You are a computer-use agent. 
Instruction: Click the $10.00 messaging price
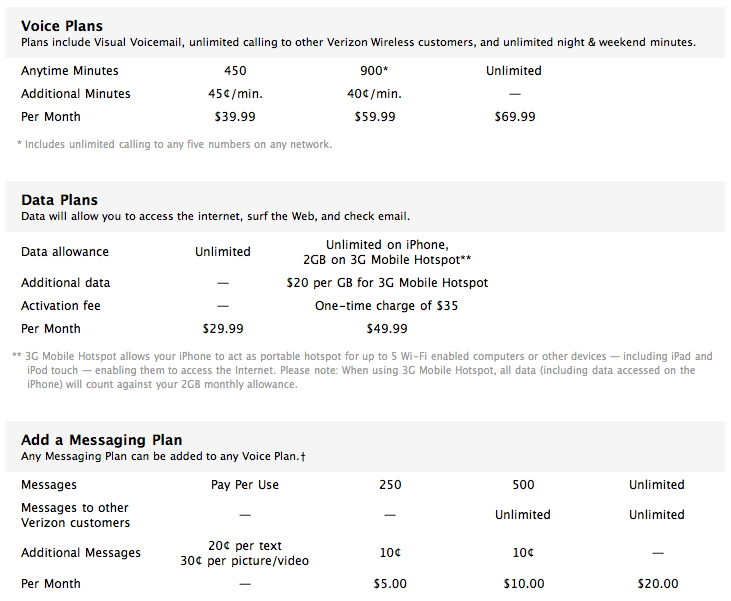pos(523,584)
